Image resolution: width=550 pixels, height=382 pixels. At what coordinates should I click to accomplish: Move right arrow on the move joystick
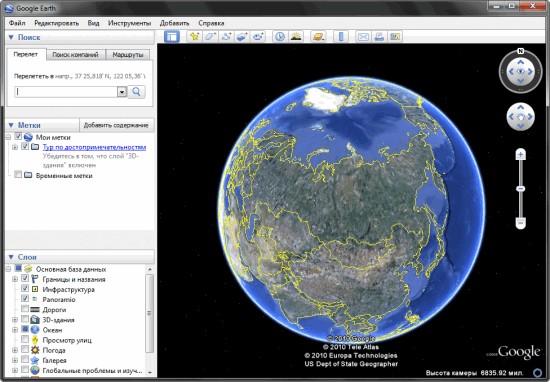tap(530, 117)
